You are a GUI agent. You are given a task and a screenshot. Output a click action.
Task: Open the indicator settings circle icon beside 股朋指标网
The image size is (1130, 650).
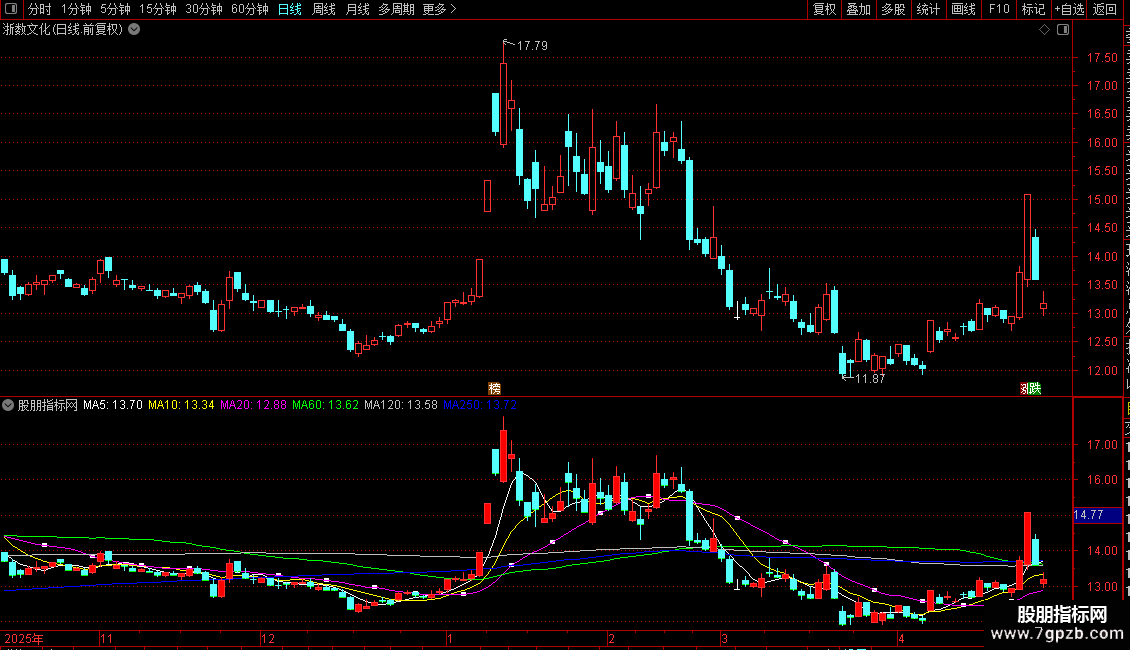[x=8, y=405]
